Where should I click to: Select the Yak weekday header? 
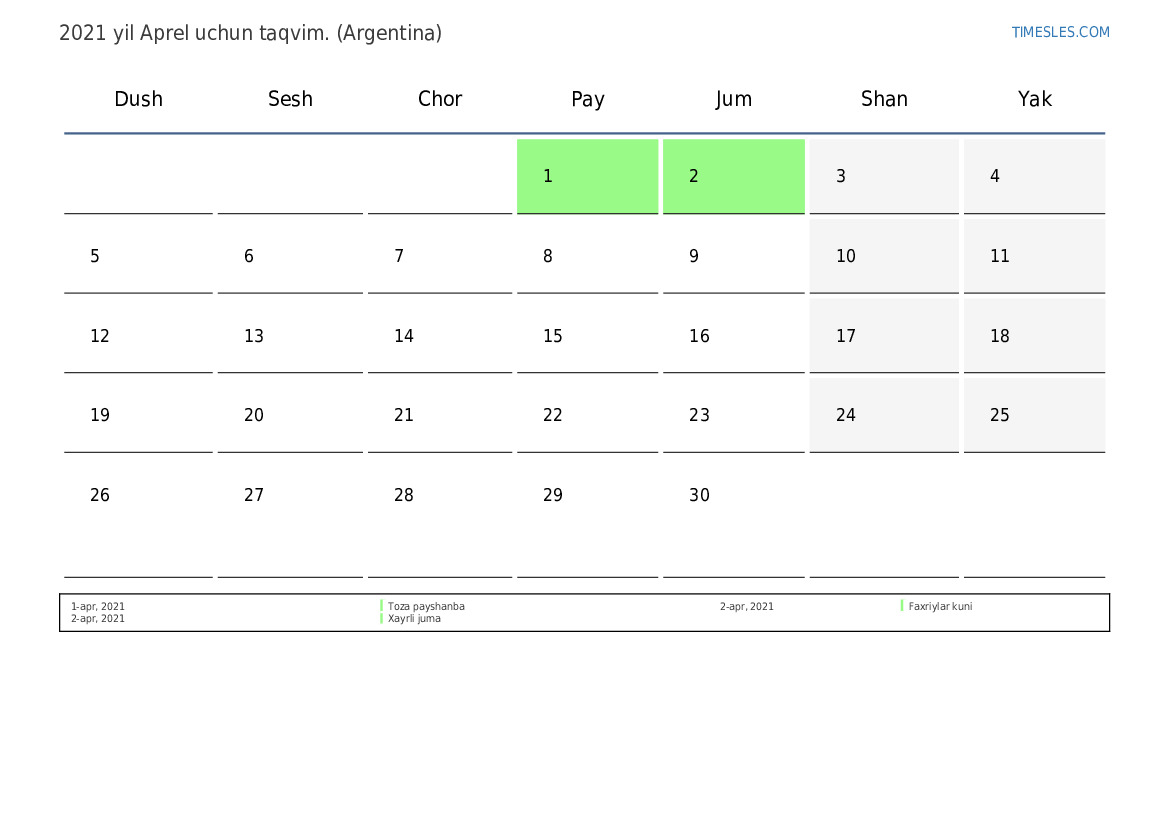point(1035,99)
